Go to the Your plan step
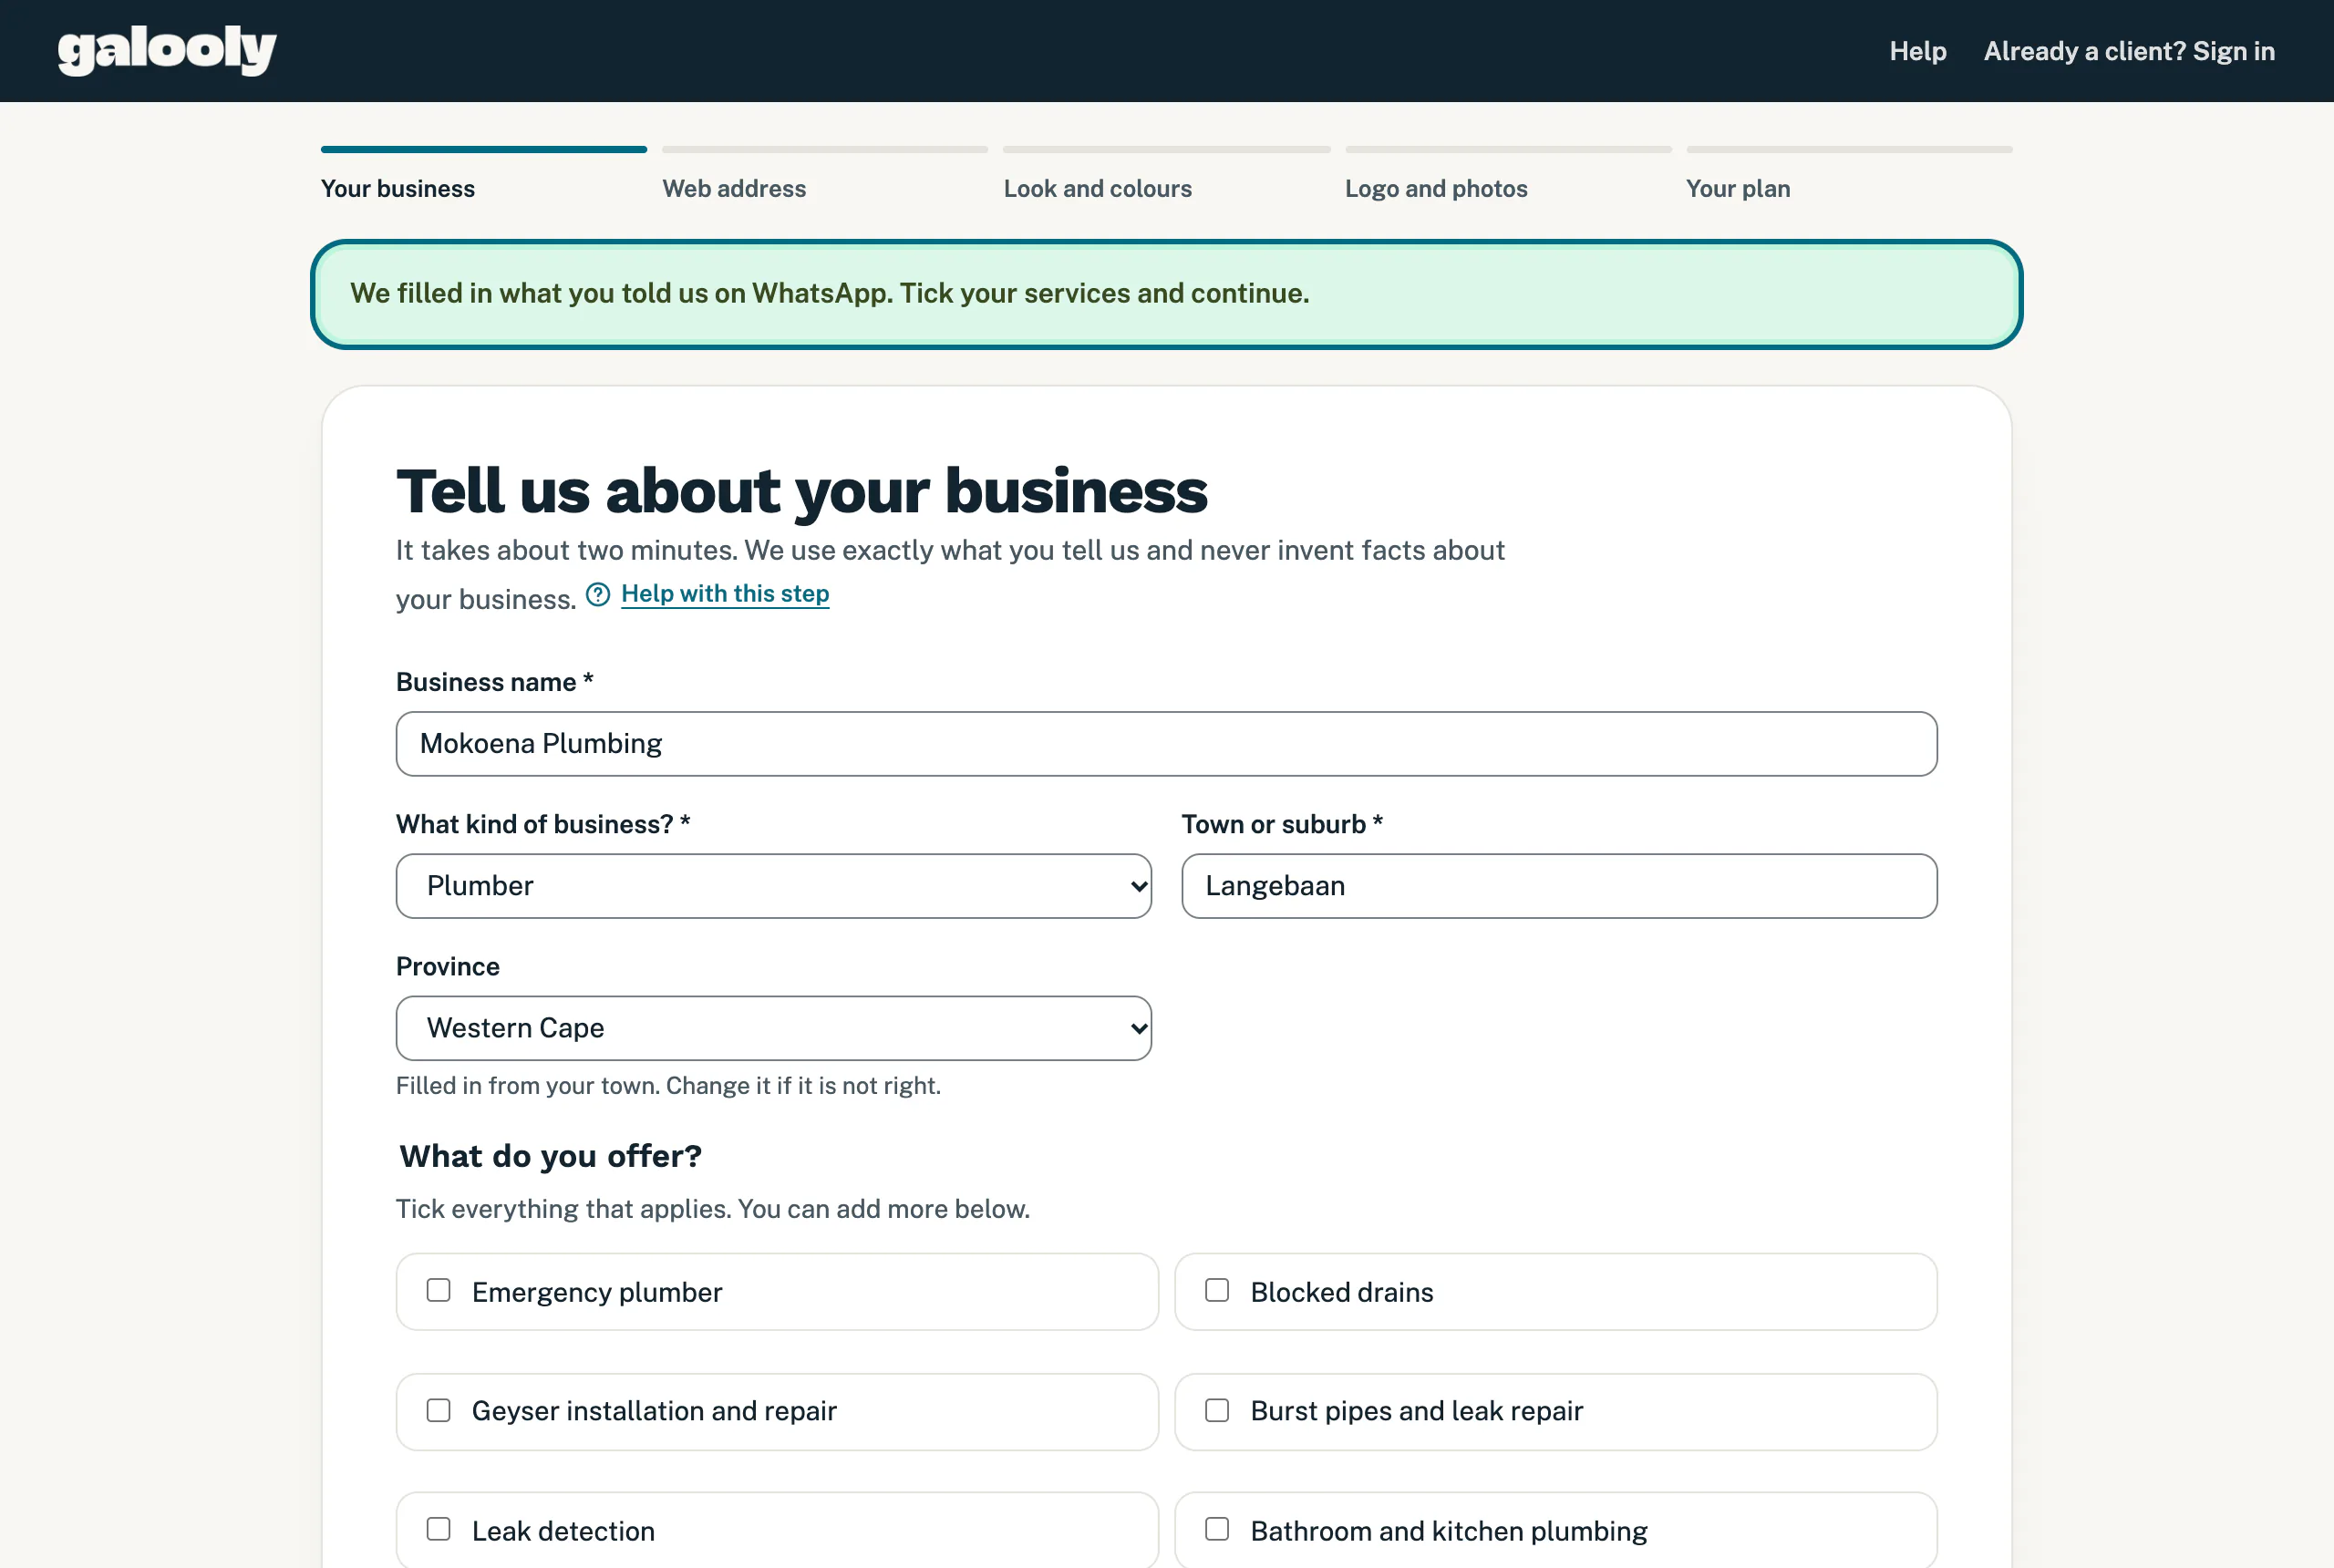The width and height of the screenshot is (2334, 1568). (1737, 189)
